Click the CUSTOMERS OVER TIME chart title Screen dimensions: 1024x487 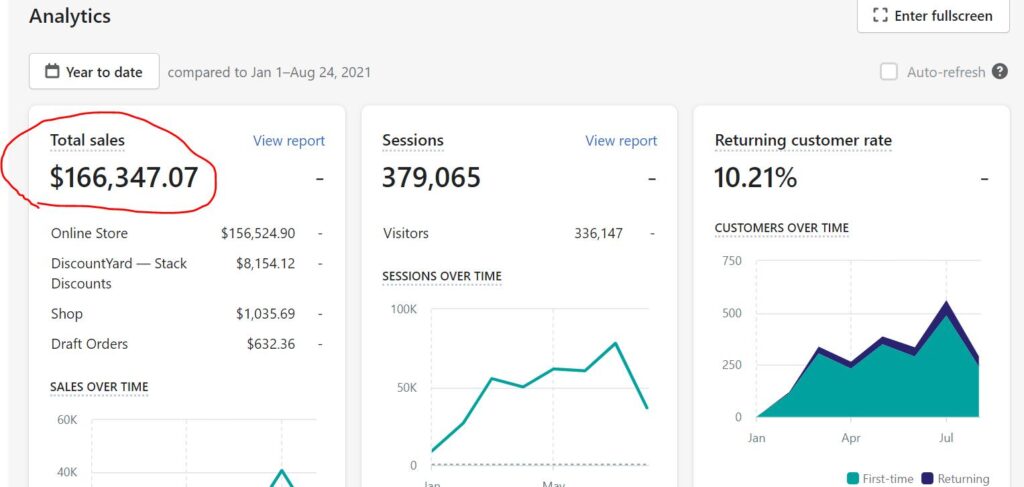tap(782, 228)
